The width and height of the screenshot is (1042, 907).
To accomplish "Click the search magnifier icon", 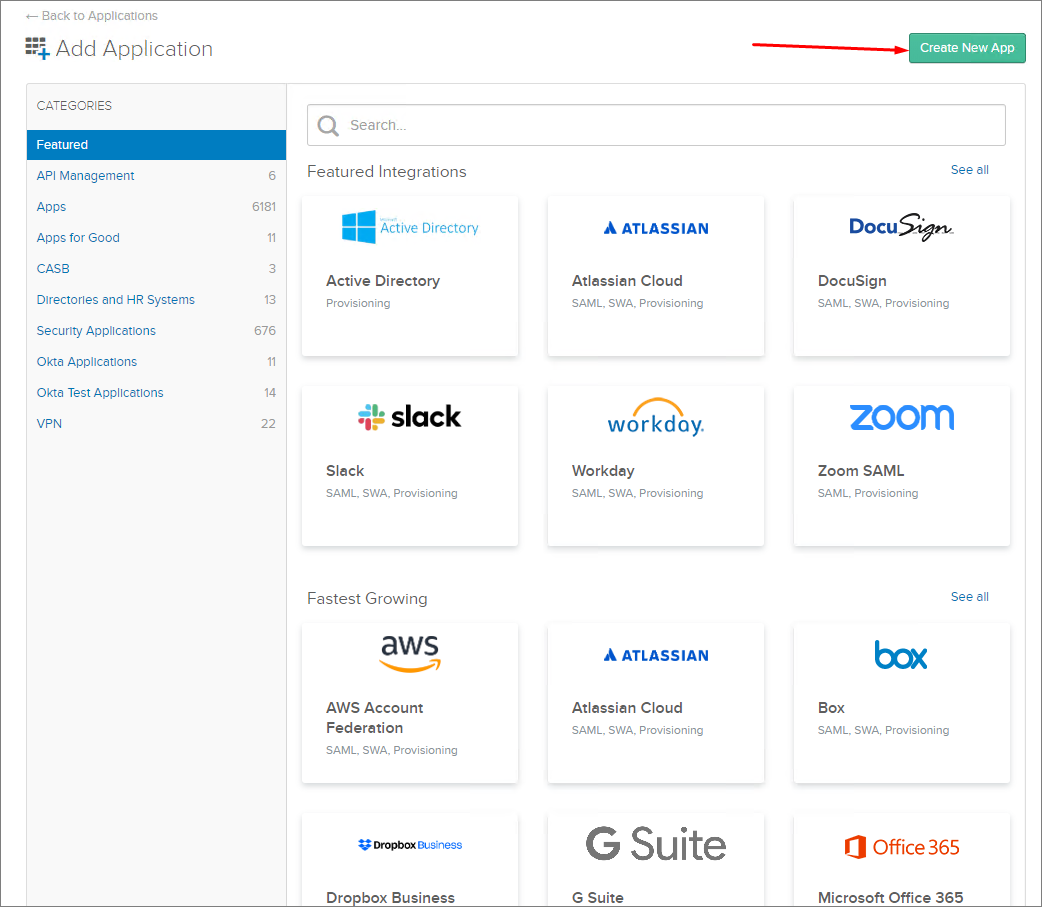I will pos(328,125).
